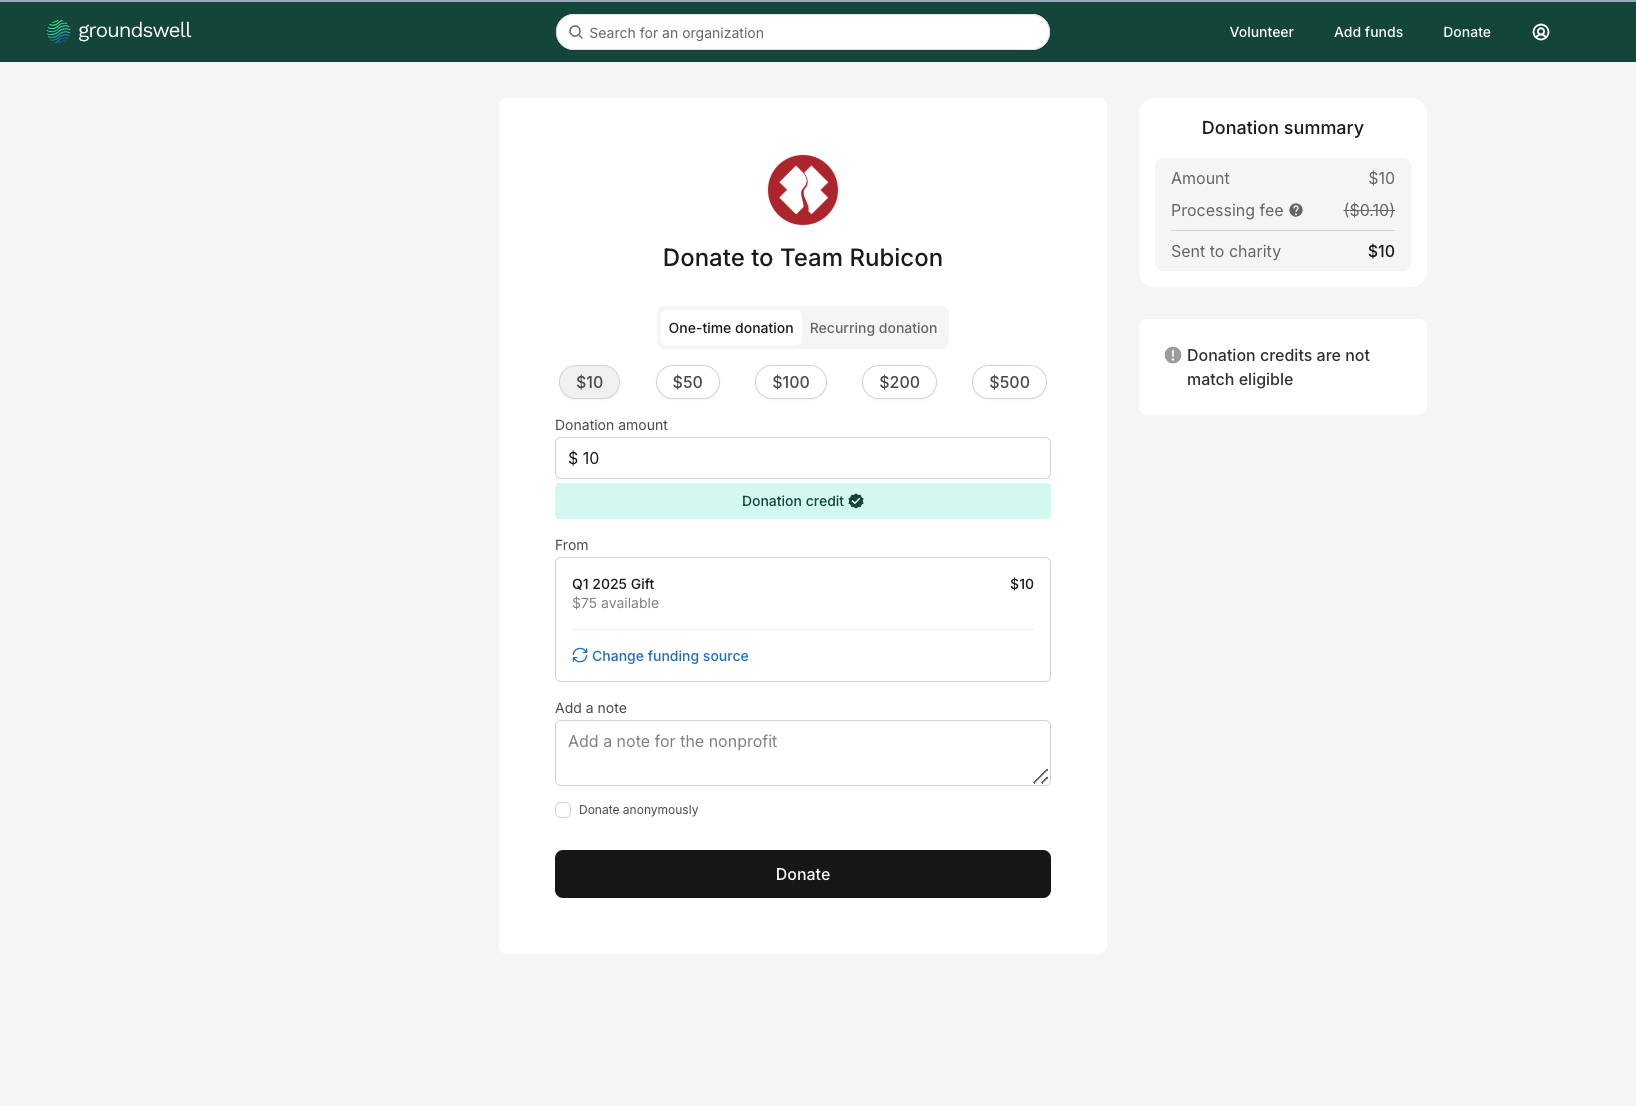The width and height of the screenshot is (1636, 1106).
Task: Click the match eligibility warning icon
Action: pyautogui.click(x=1173, y=355)
